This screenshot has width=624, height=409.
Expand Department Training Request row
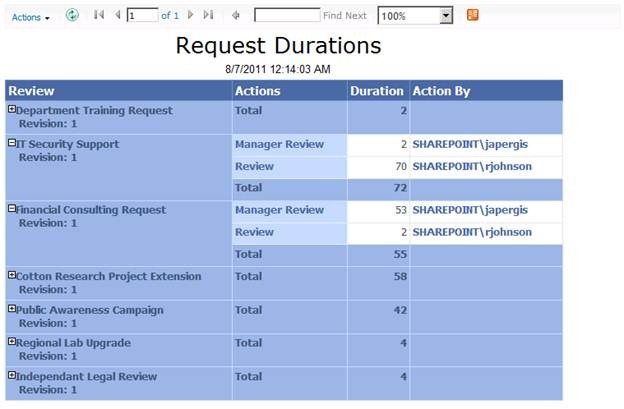(12, 109)
